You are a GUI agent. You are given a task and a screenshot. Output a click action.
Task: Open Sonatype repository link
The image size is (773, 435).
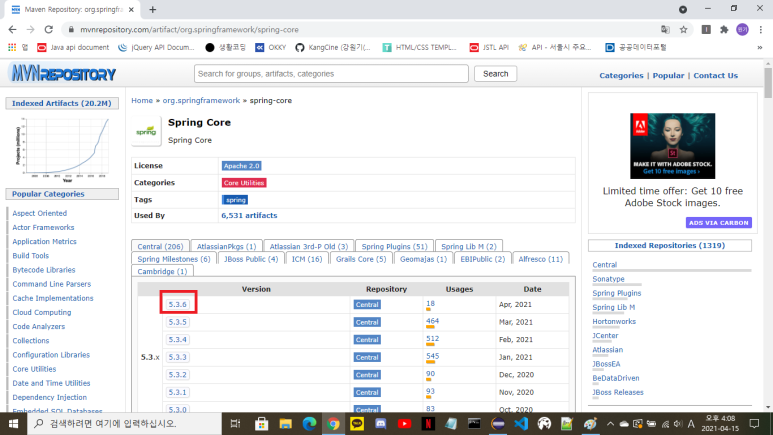[608, 279]
